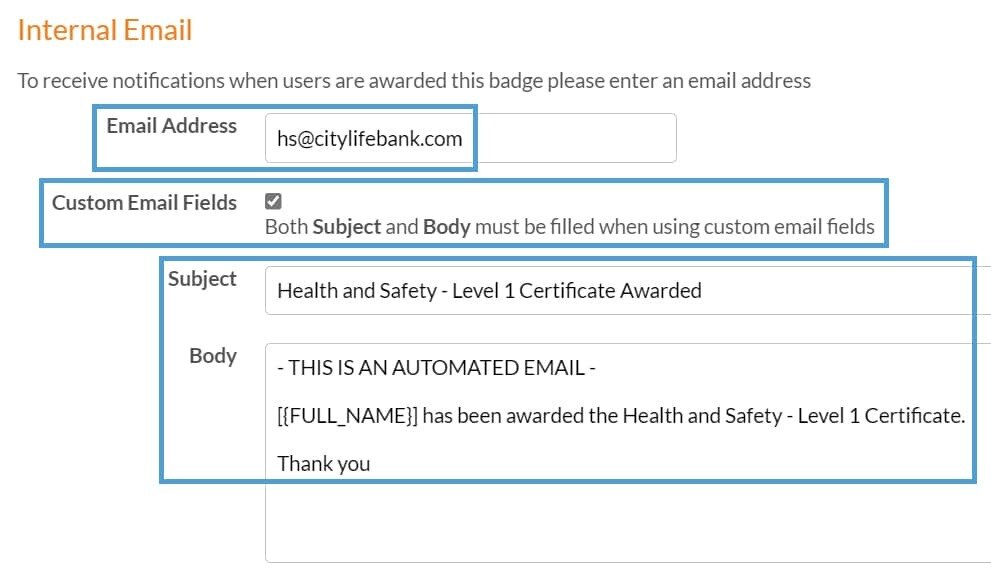991x579 pixels.
Task: Click the Email Address label
Action: [171, 126]
